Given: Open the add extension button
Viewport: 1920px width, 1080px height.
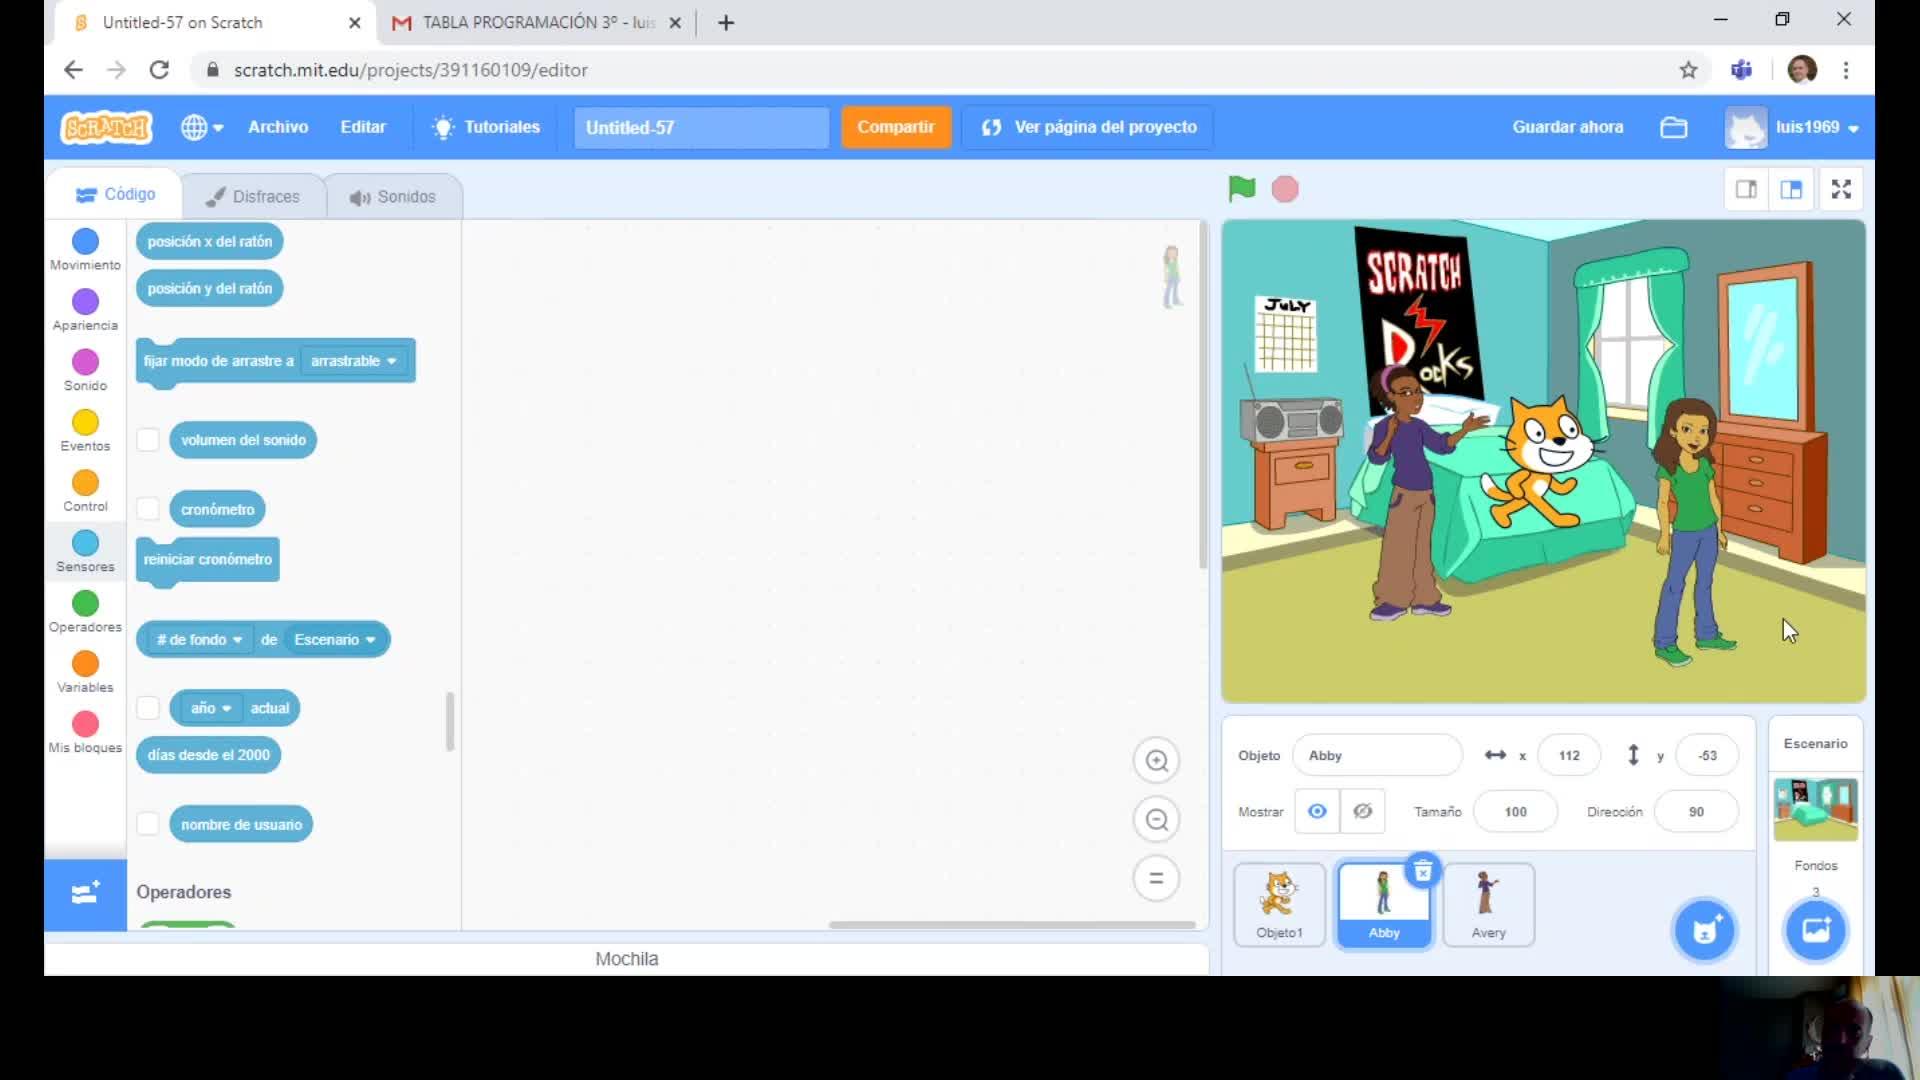Looking at the screenshot, I should [86, 893].
